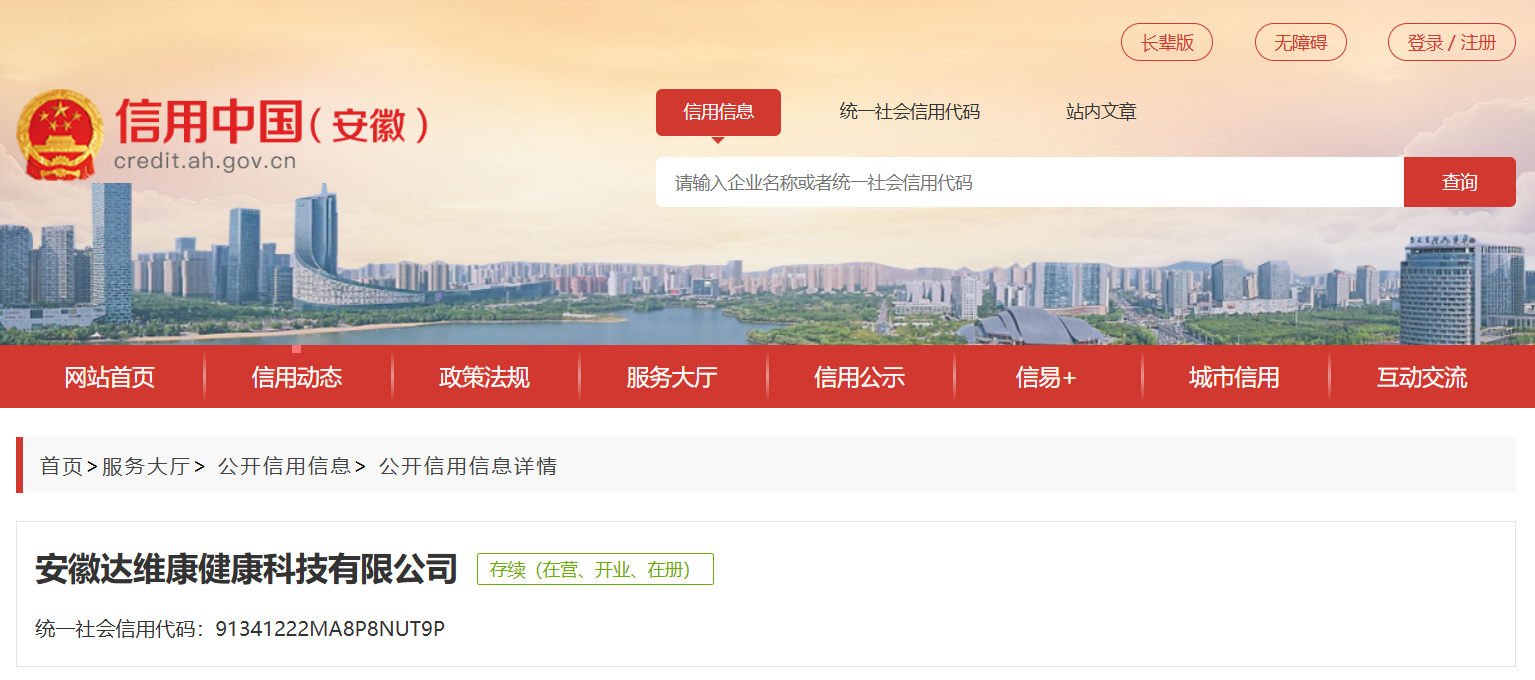Viewport: 1535px width, 680px height.
Task: Enable 无障碍 accessibility mode
Action: [1300, 43]
